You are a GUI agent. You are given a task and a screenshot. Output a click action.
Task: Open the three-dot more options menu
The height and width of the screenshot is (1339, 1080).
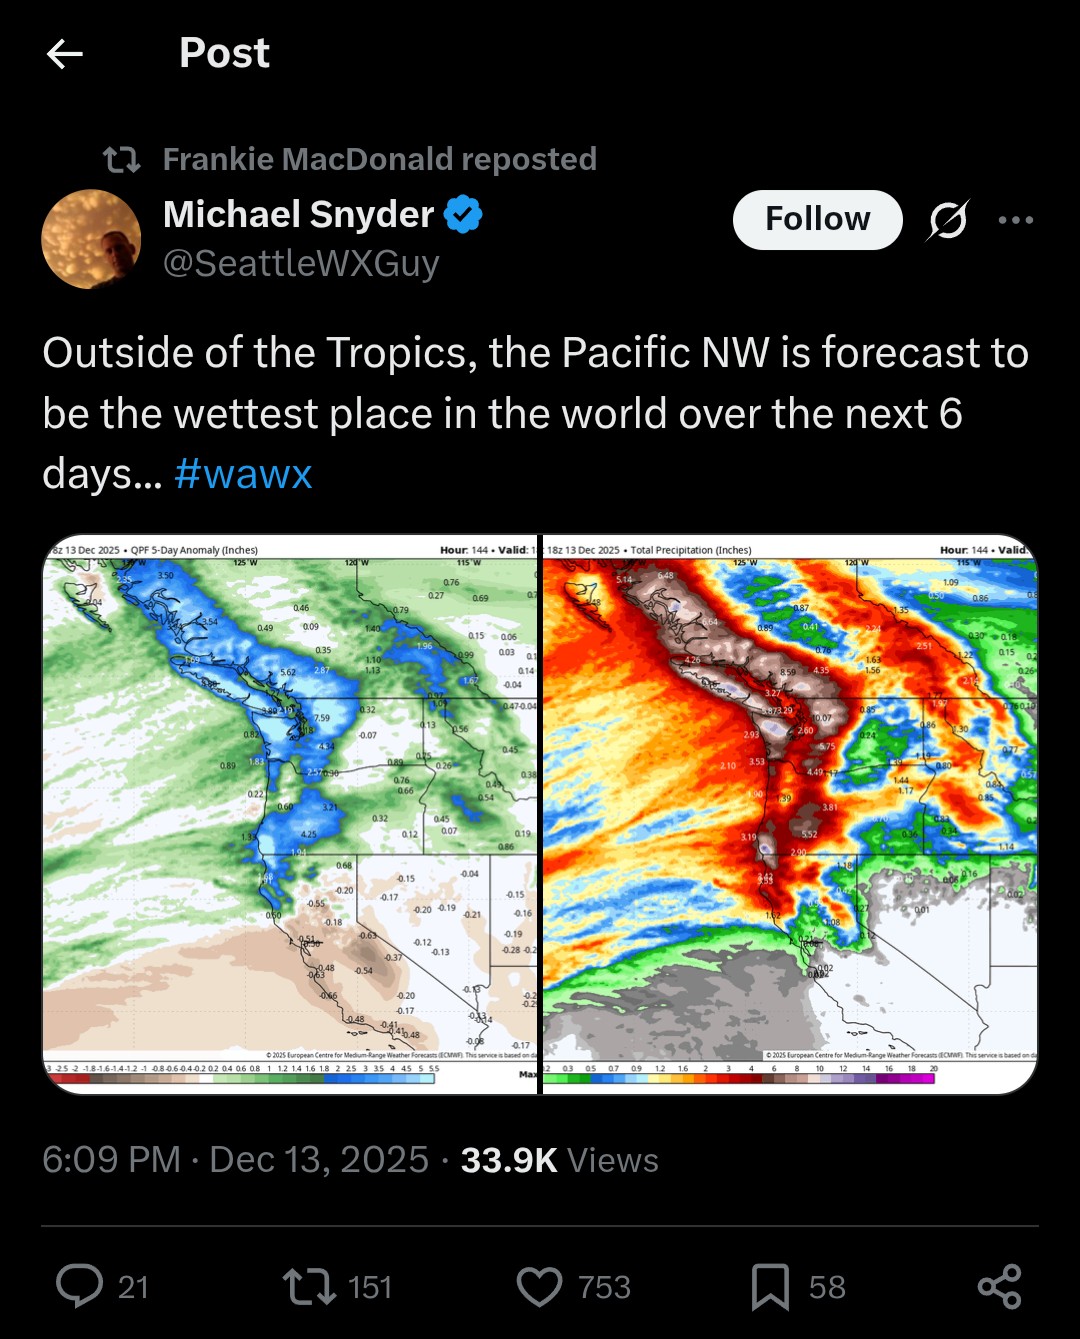point(1015,220)
